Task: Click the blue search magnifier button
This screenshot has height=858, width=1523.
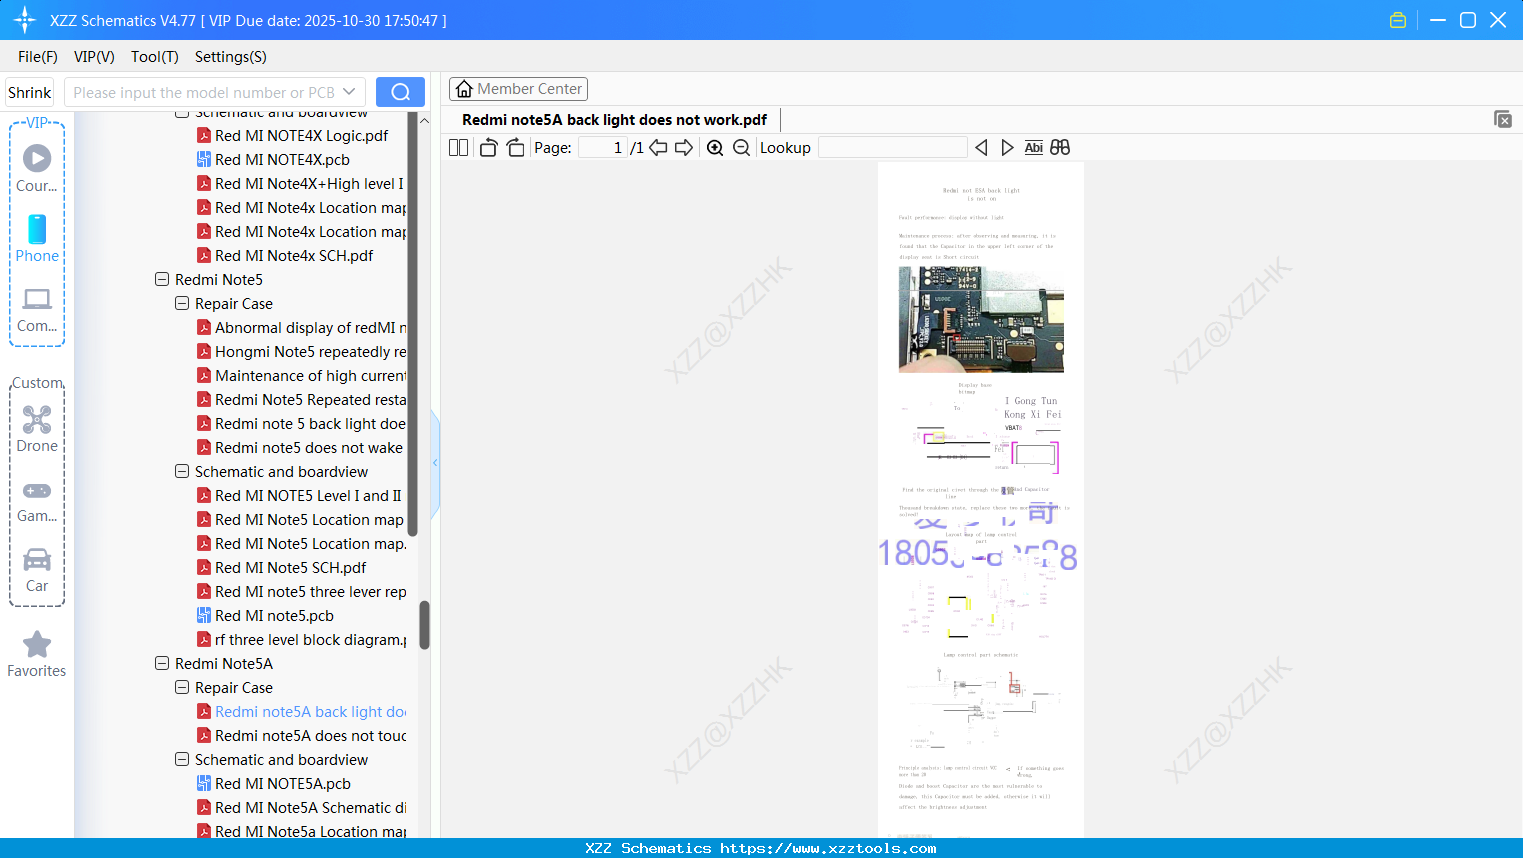Action: click(x=400, y=92)
